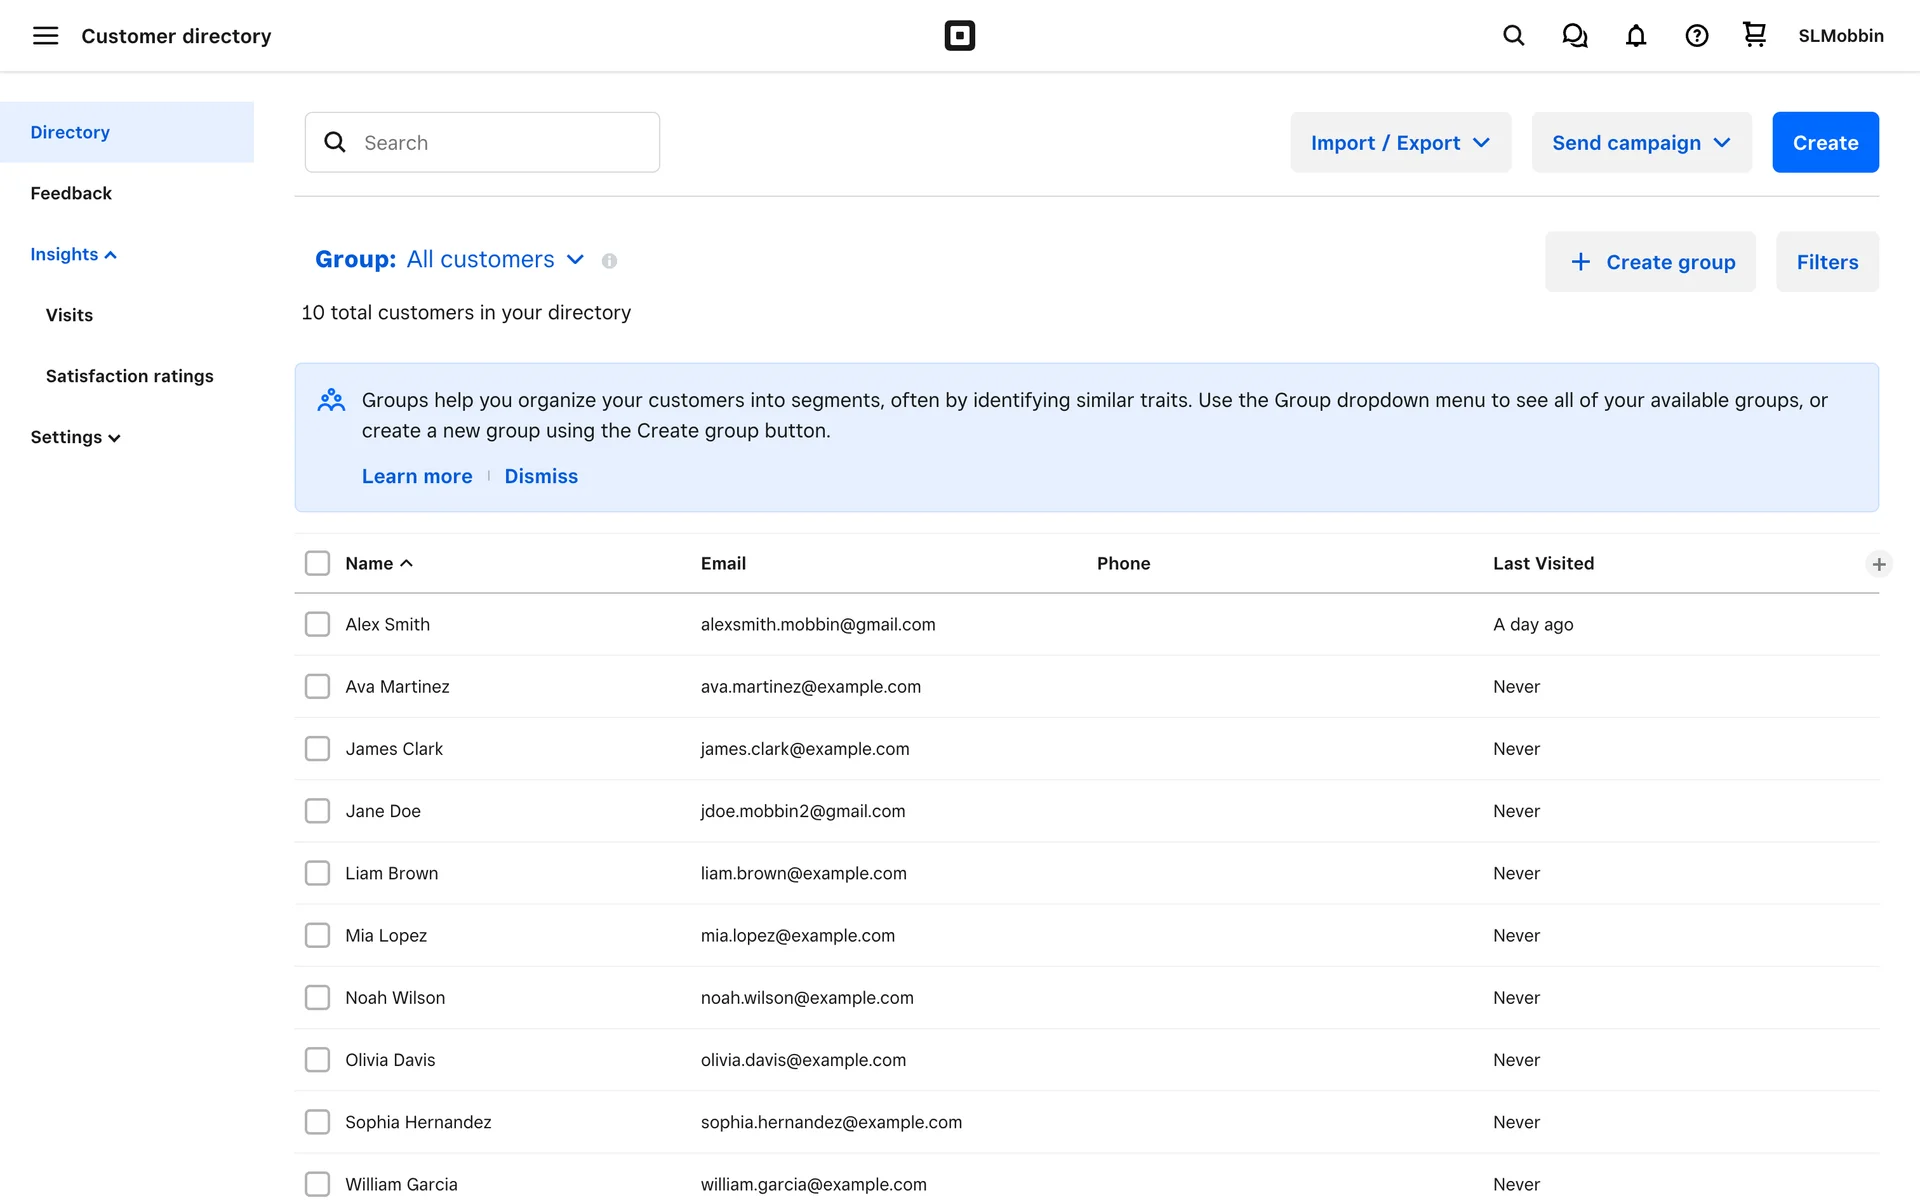
Task: Open the Group All customers dropdown
Action: pos(450,260)
